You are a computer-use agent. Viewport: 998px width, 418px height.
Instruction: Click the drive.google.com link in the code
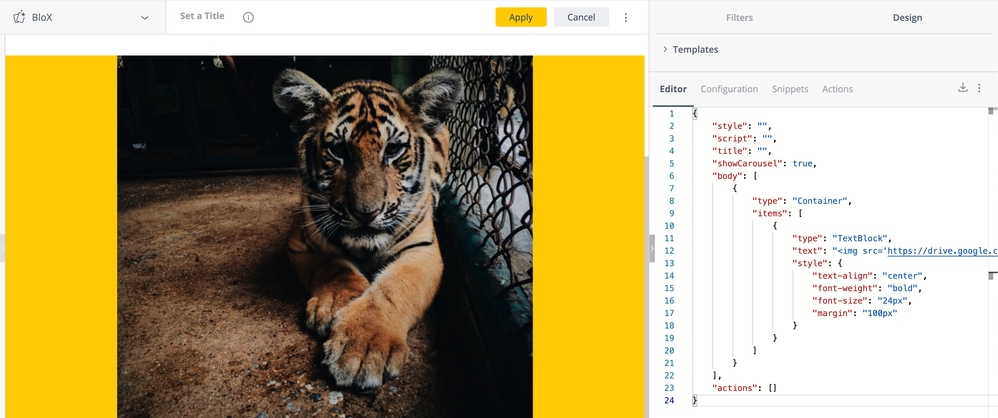pyautogui.click(x=941, y=251)
